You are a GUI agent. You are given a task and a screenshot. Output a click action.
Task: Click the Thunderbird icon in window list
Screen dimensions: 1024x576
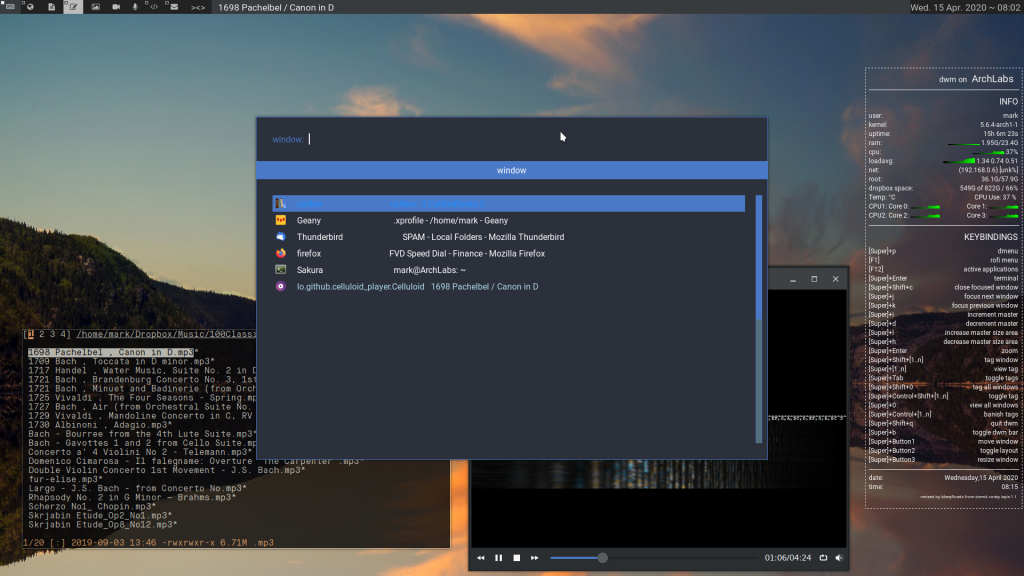tap(280, 237)
